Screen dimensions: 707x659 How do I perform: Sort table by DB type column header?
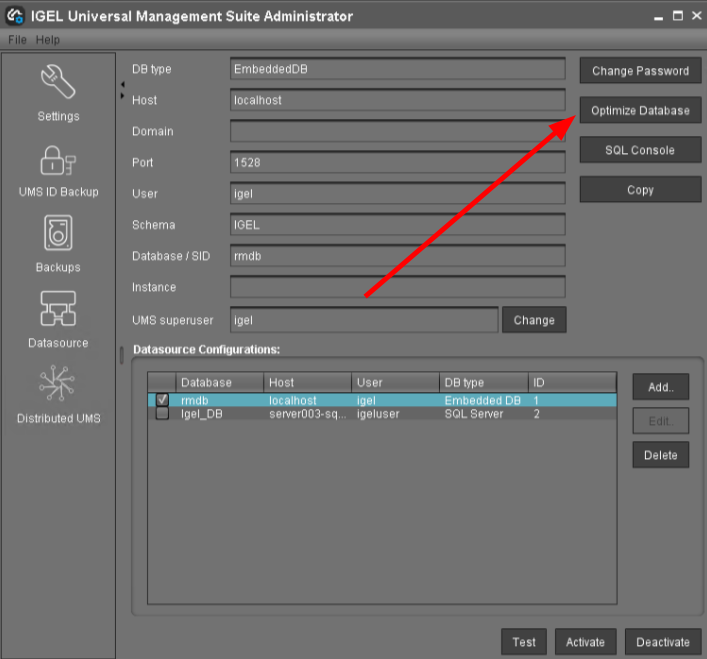[x=483, y=383]
